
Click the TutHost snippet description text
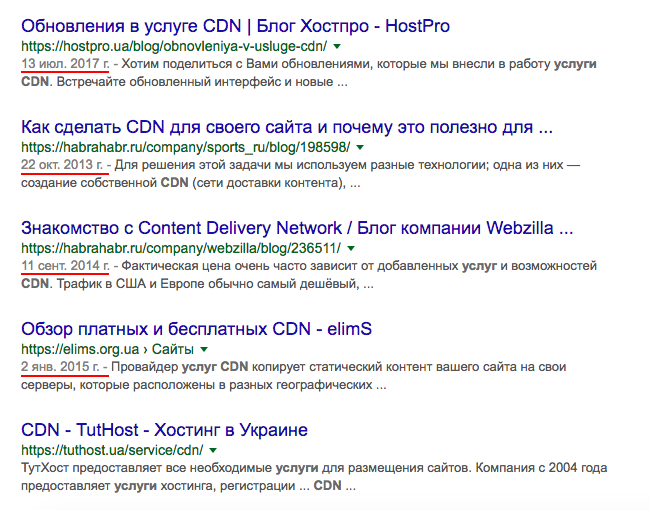[x=300, y=477]
